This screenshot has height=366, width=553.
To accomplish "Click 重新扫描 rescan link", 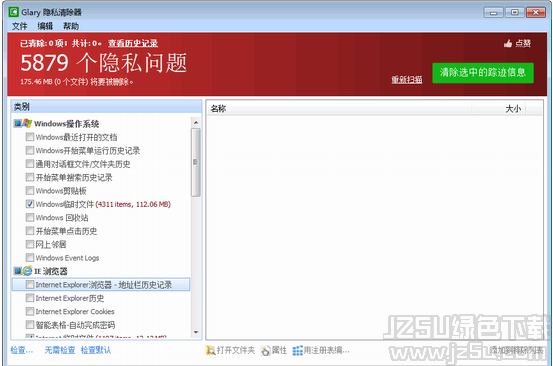I will 407,80.
